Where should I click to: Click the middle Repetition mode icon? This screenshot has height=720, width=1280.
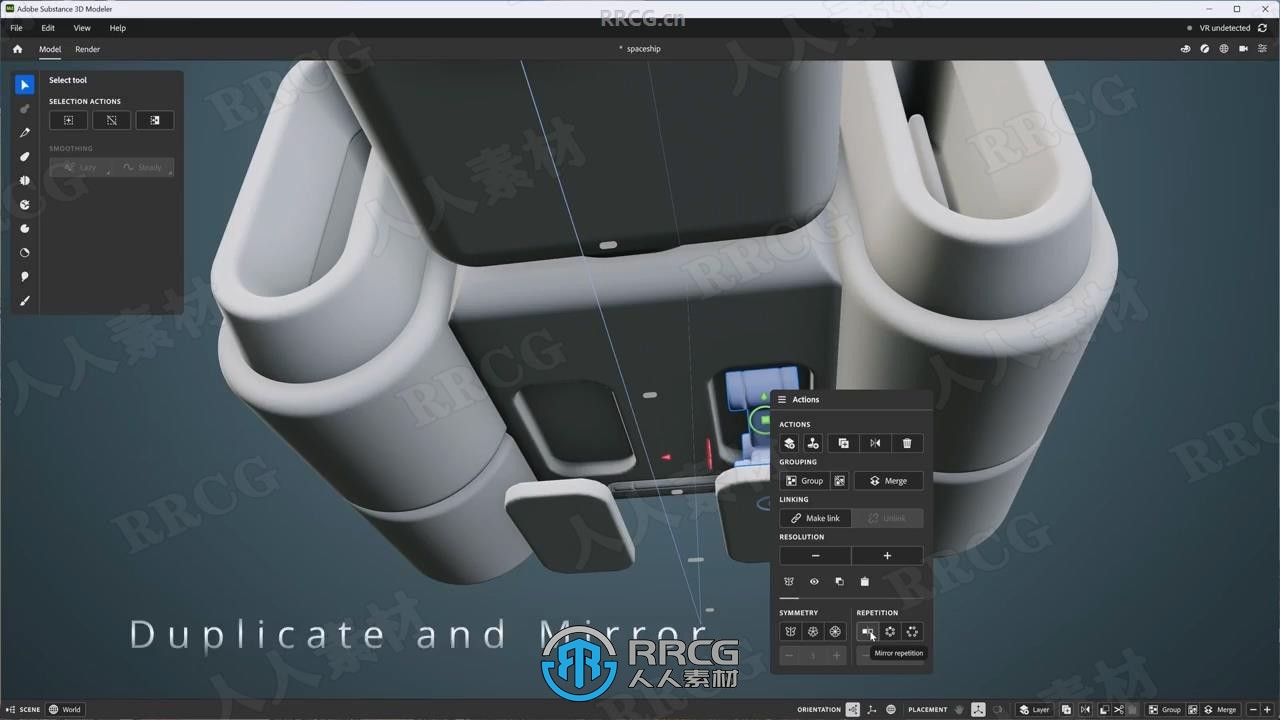(x=890, y=632)
